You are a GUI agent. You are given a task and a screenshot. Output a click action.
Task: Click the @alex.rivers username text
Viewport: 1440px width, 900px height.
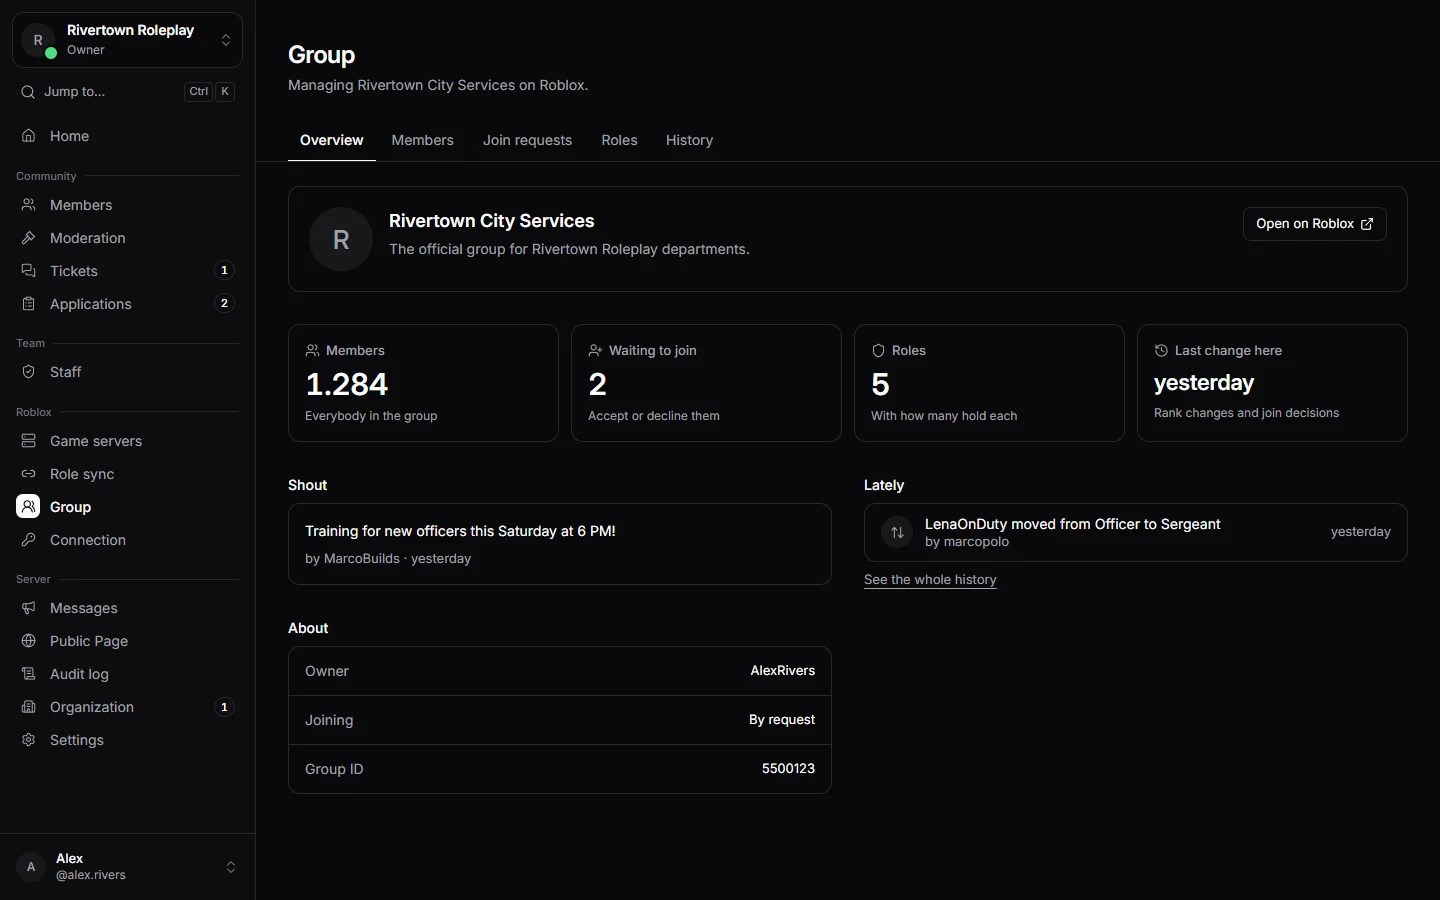click(x=91, y=875)
